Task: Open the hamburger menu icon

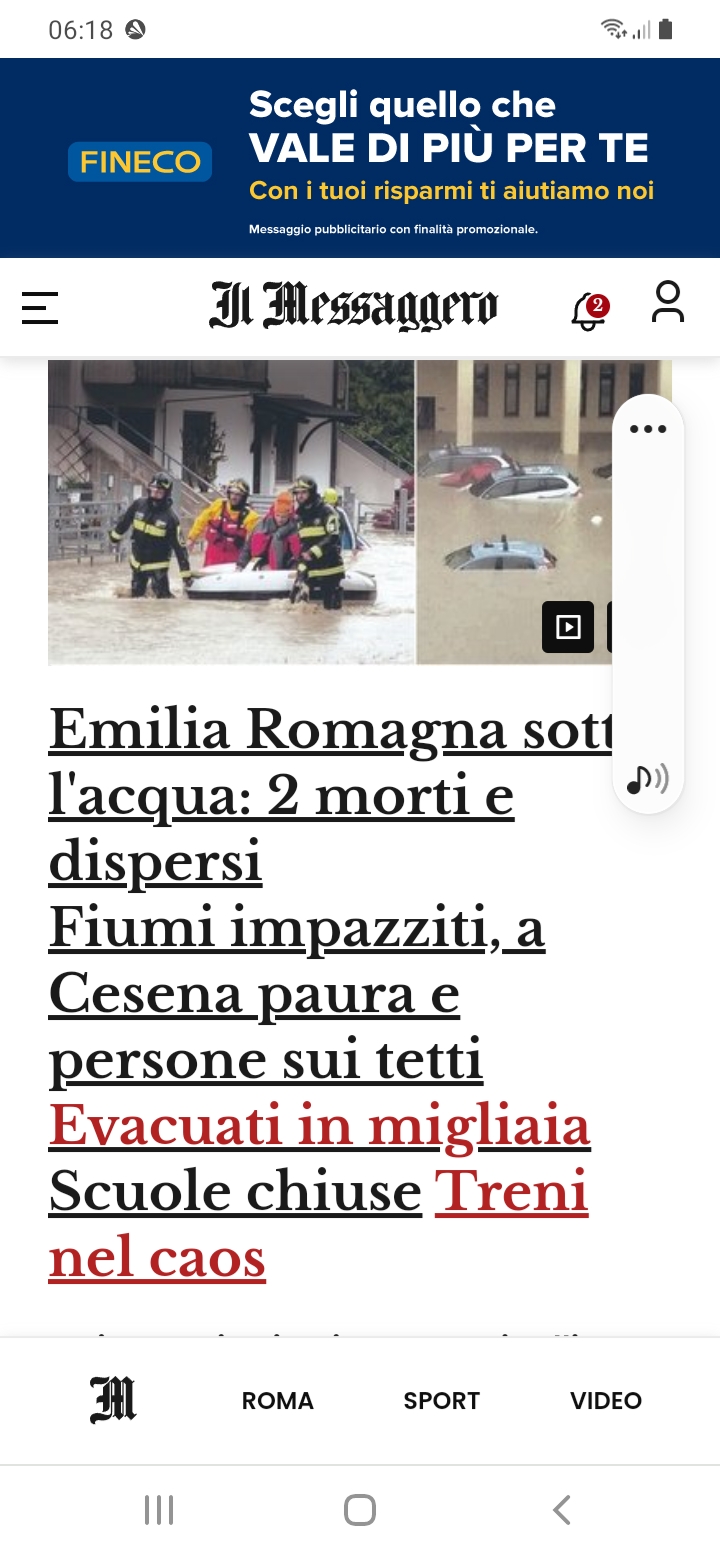Action: [40, 308]
